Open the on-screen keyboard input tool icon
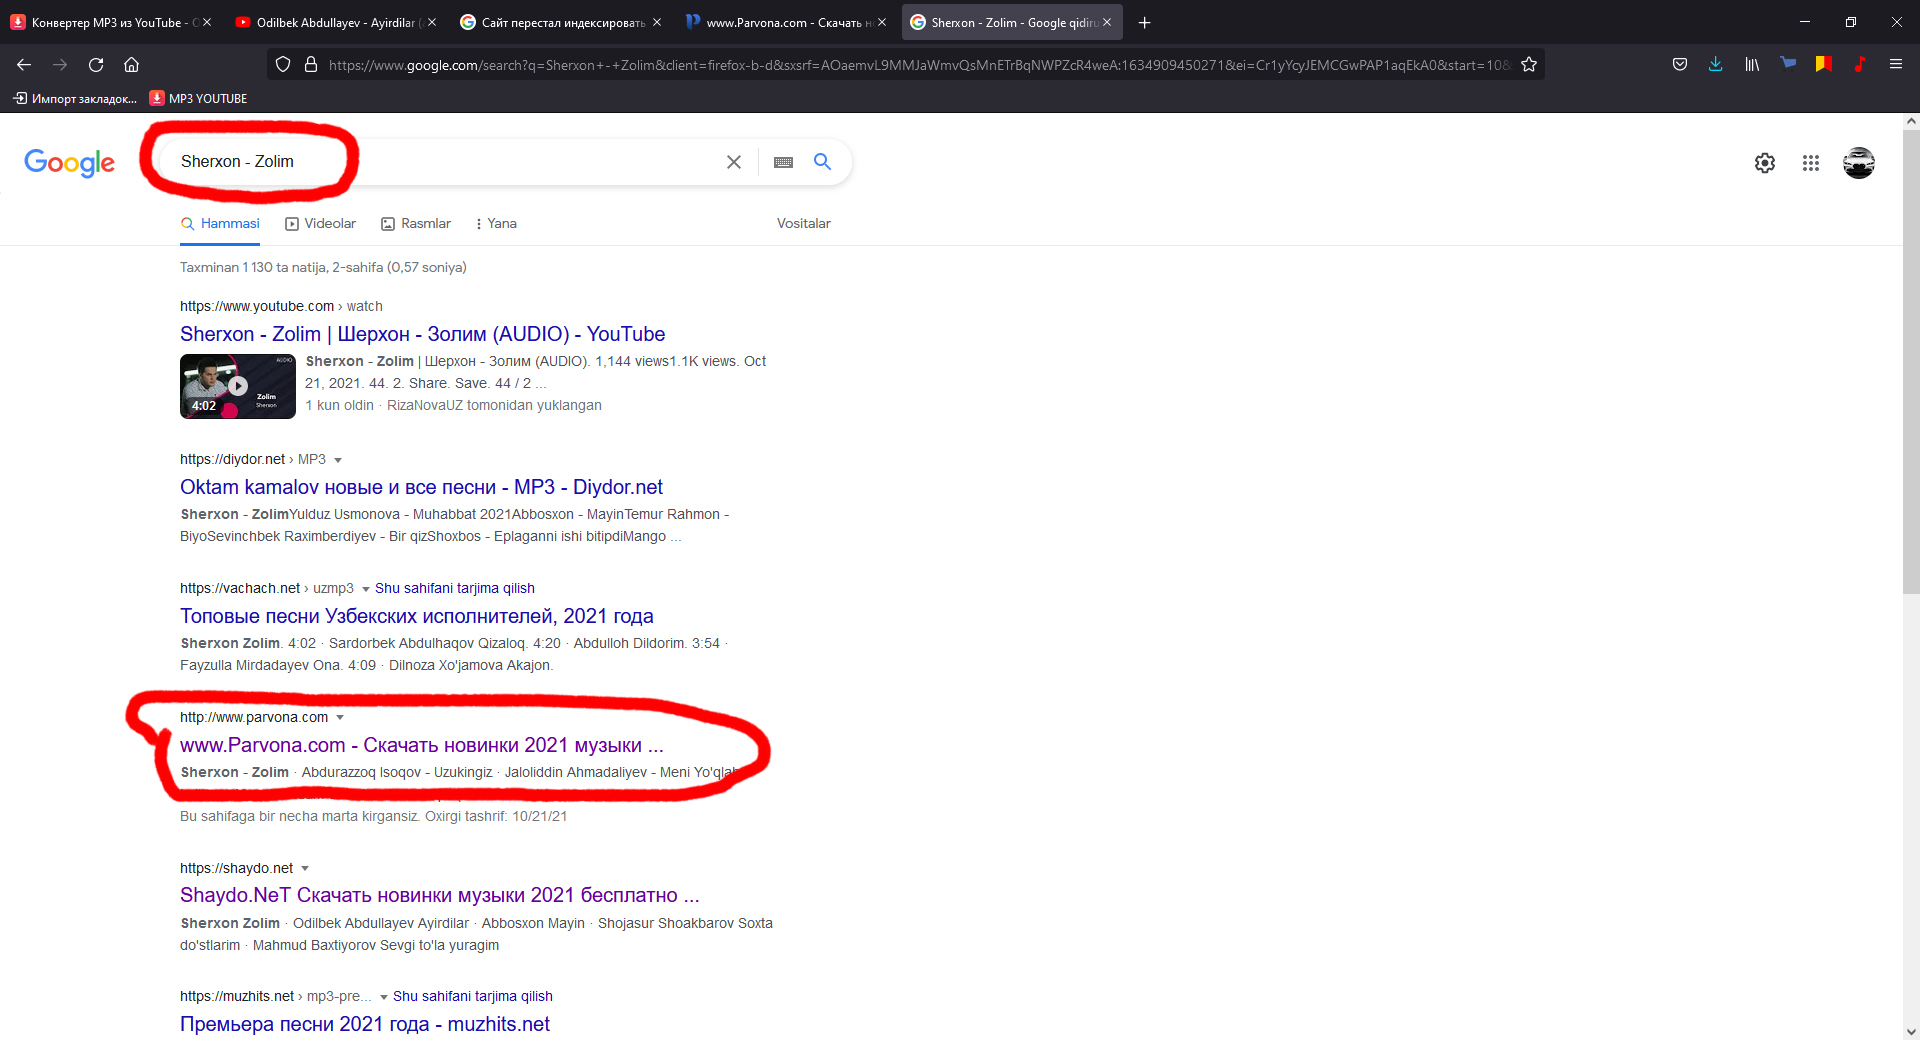Screen dimensions: 1920x1040 point(783,162)
